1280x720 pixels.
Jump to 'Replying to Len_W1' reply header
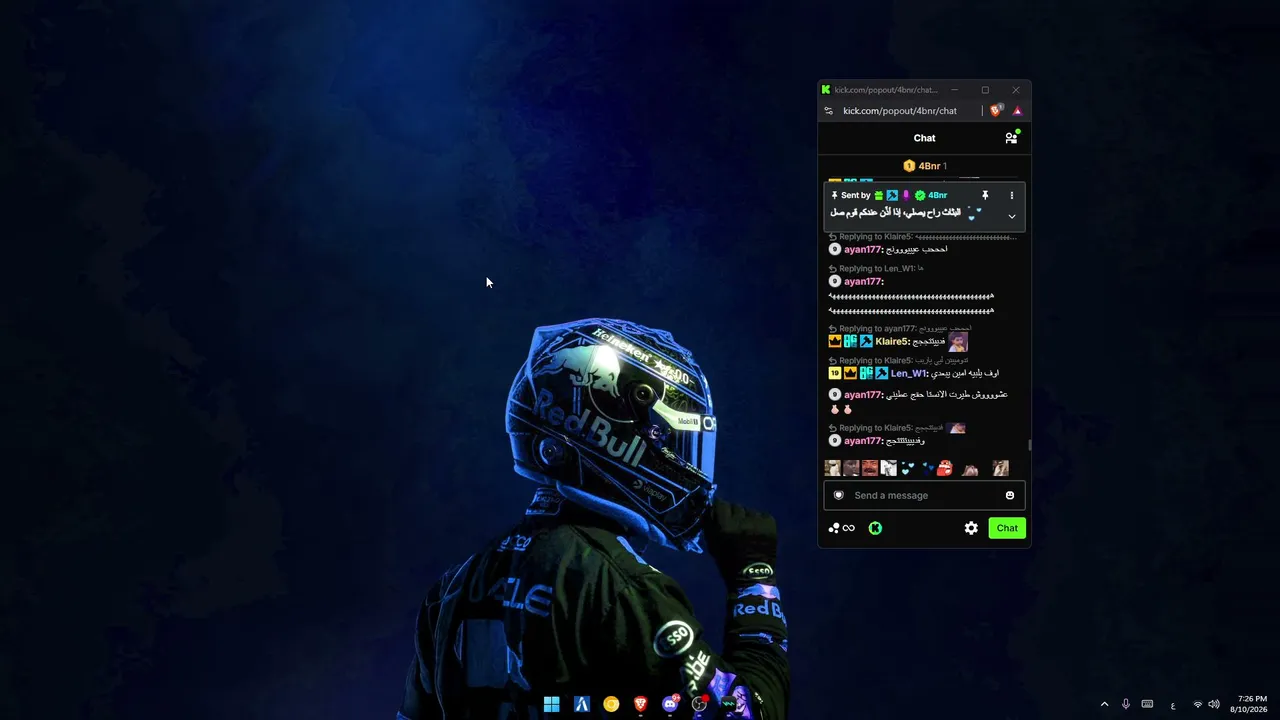tap(875, 269)
